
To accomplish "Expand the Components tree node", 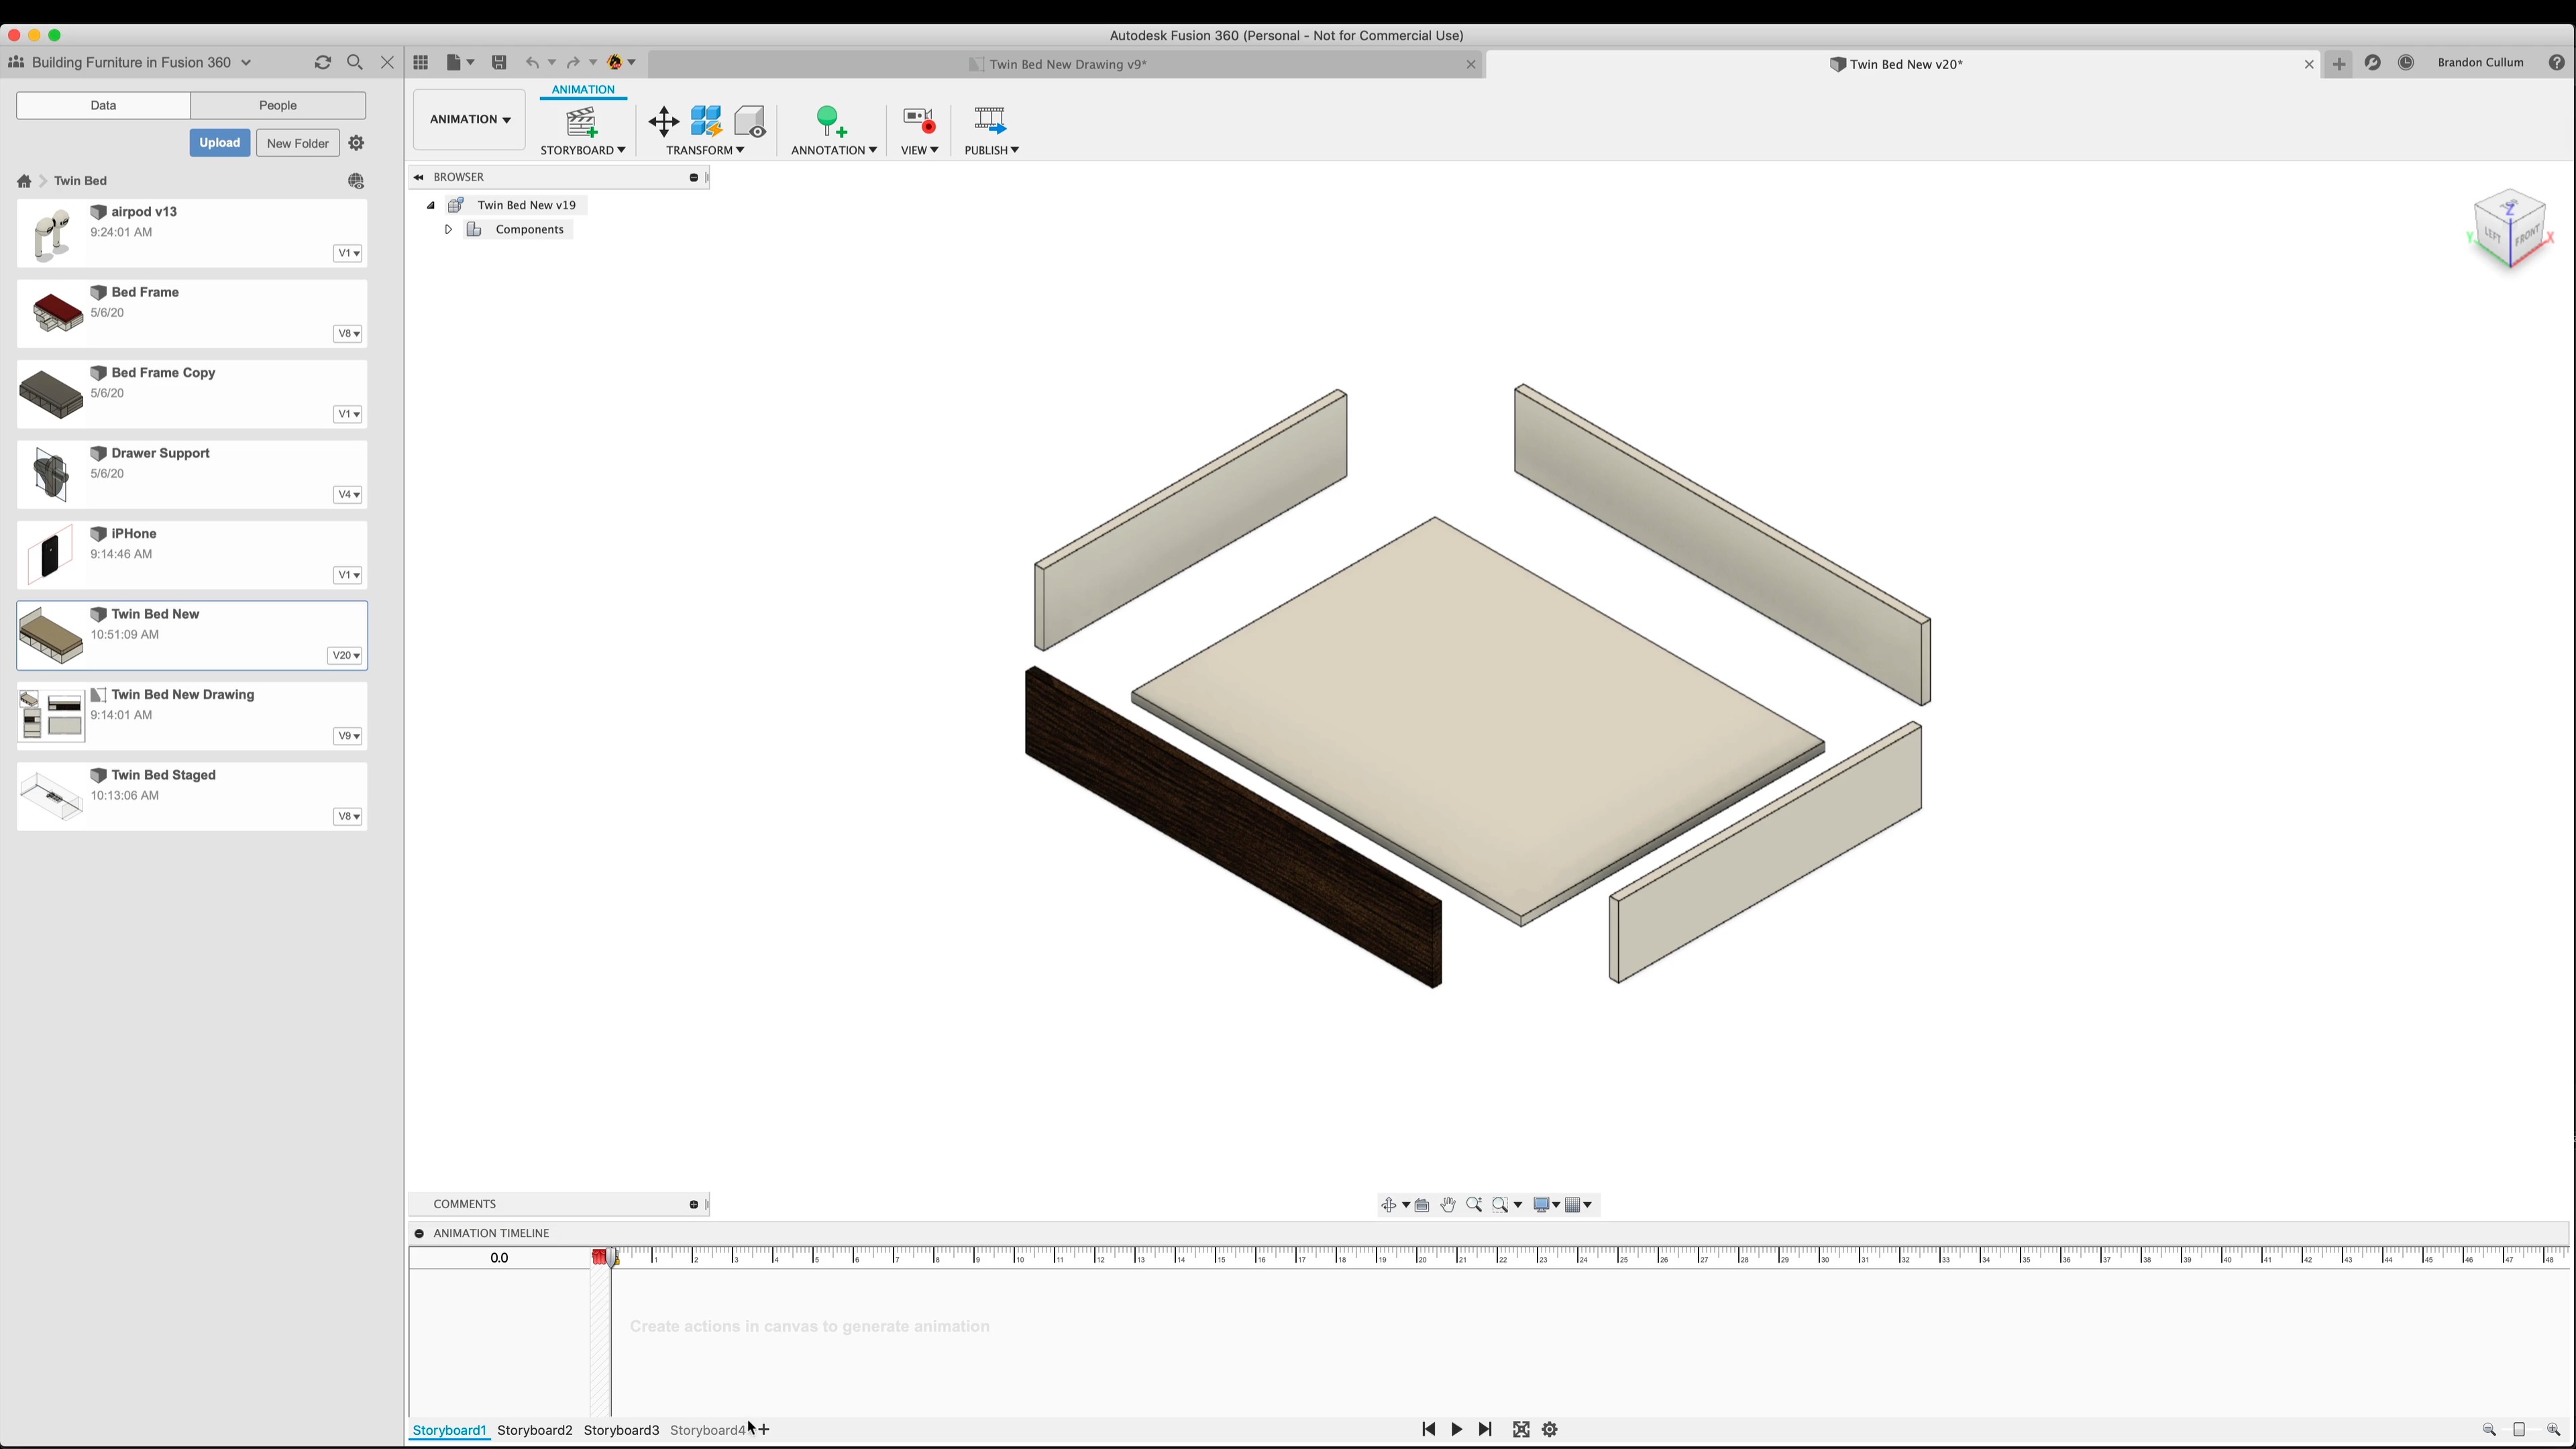I will tap(448, 230).
